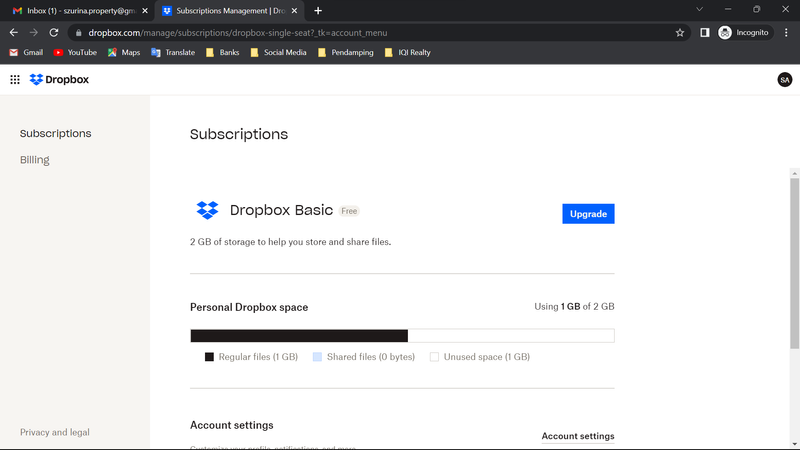Reload the Dropbox subscriptions page
Viewport: 800px width, 450px height.
[54, 33]
